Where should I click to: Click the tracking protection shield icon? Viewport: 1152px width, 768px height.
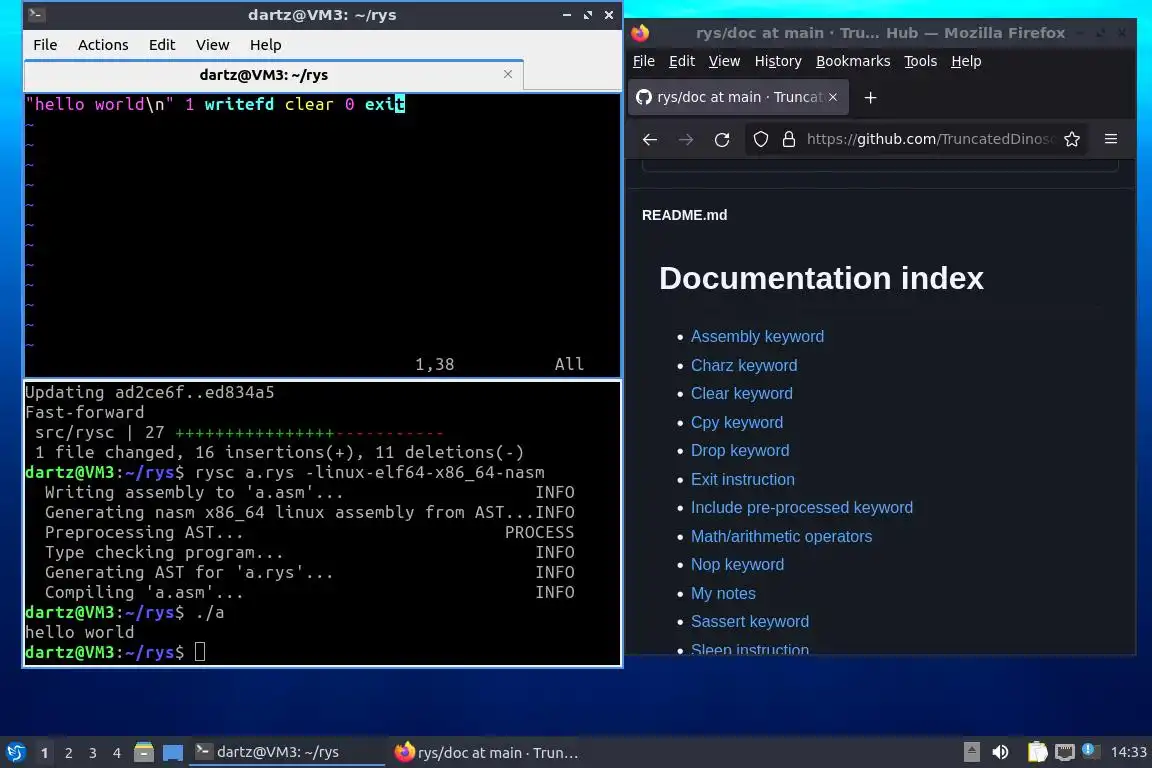[x=760, y=139]
